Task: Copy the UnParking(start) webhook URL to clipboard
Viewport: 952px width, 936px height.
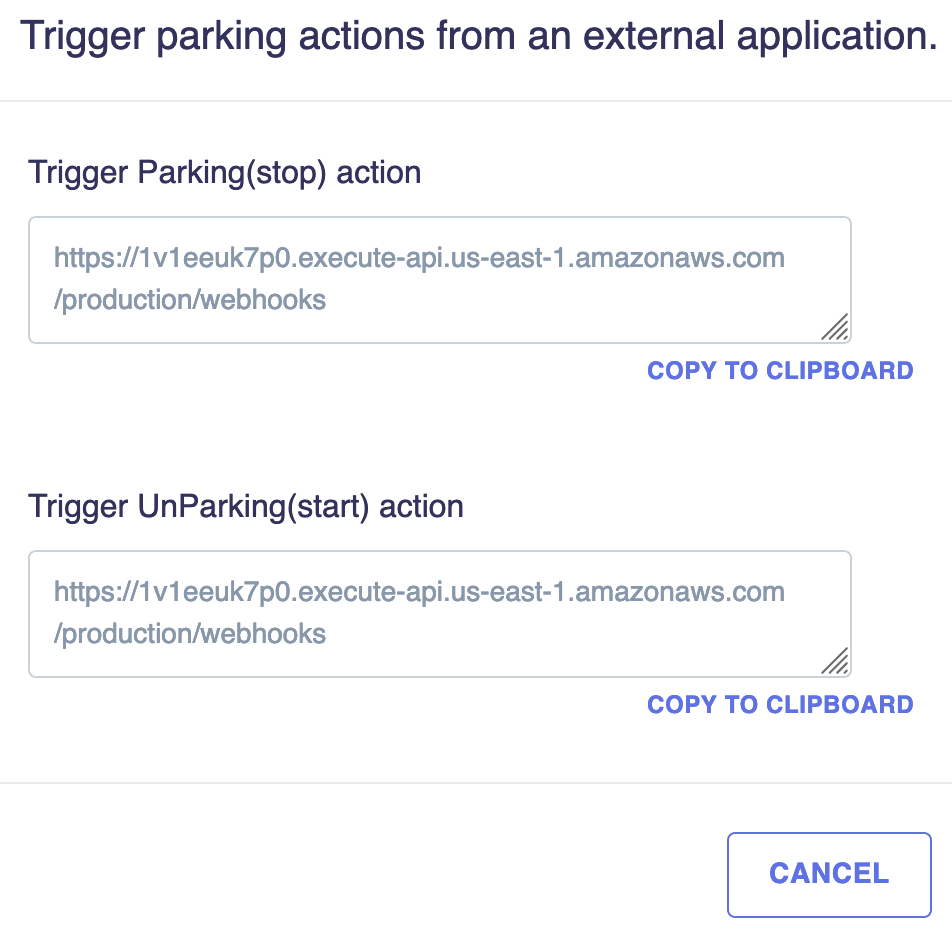Action: pyautogui.click(x=780, y=704)
